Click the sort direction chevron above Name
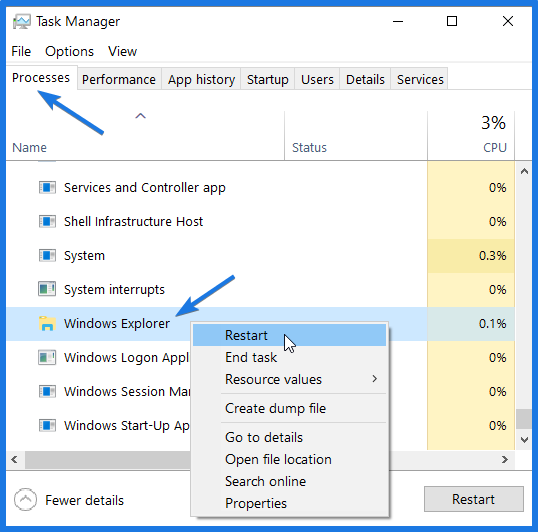This screenshot has width=538, height=532. coord(140,116)
